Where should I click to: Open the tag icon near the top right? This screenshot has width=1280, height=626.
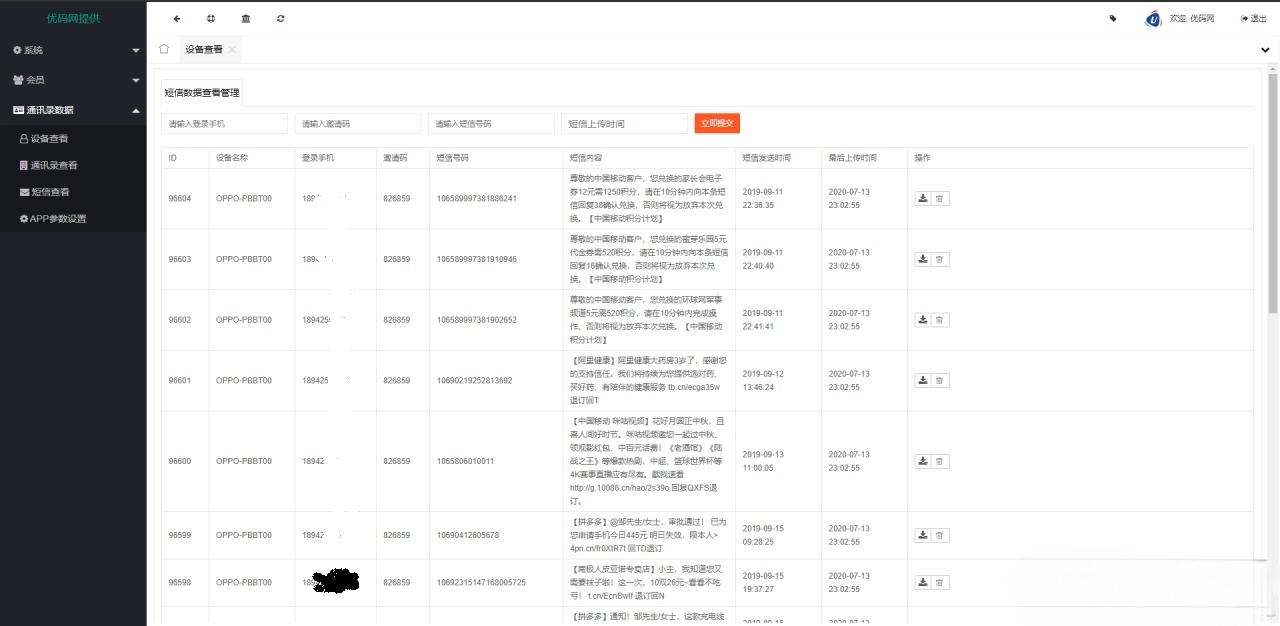pos(1113,18)
